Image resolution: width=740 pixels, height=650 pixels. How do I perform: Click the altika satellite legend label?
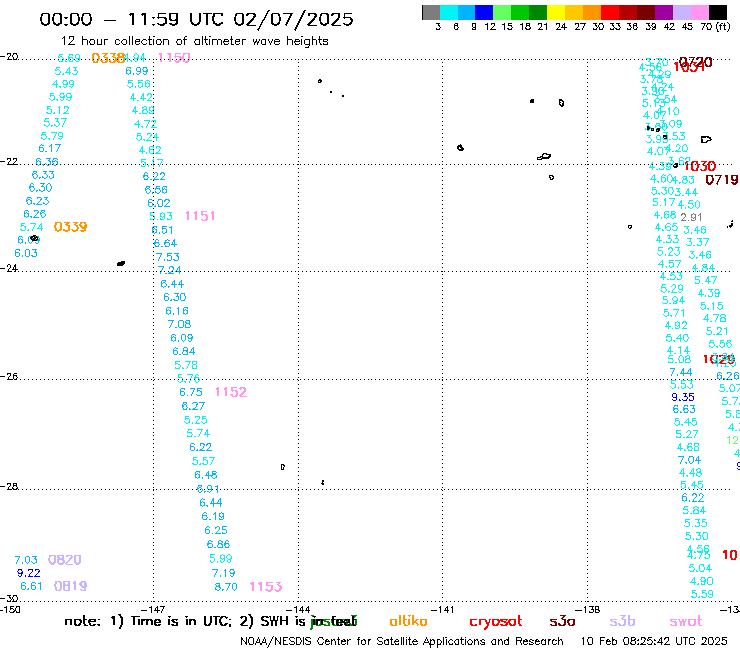408,621
